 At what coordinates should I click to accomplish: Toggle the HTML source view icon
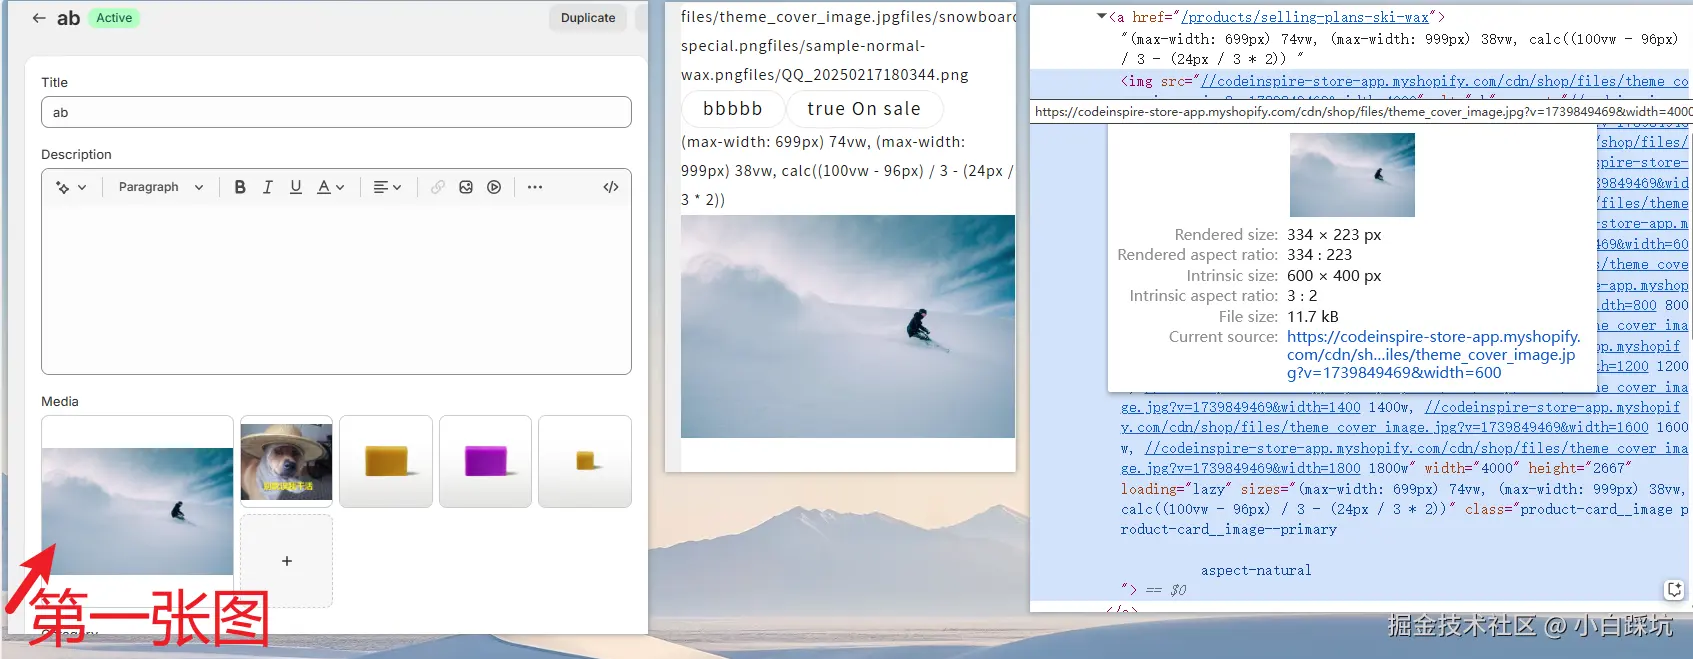pos(611,187)
